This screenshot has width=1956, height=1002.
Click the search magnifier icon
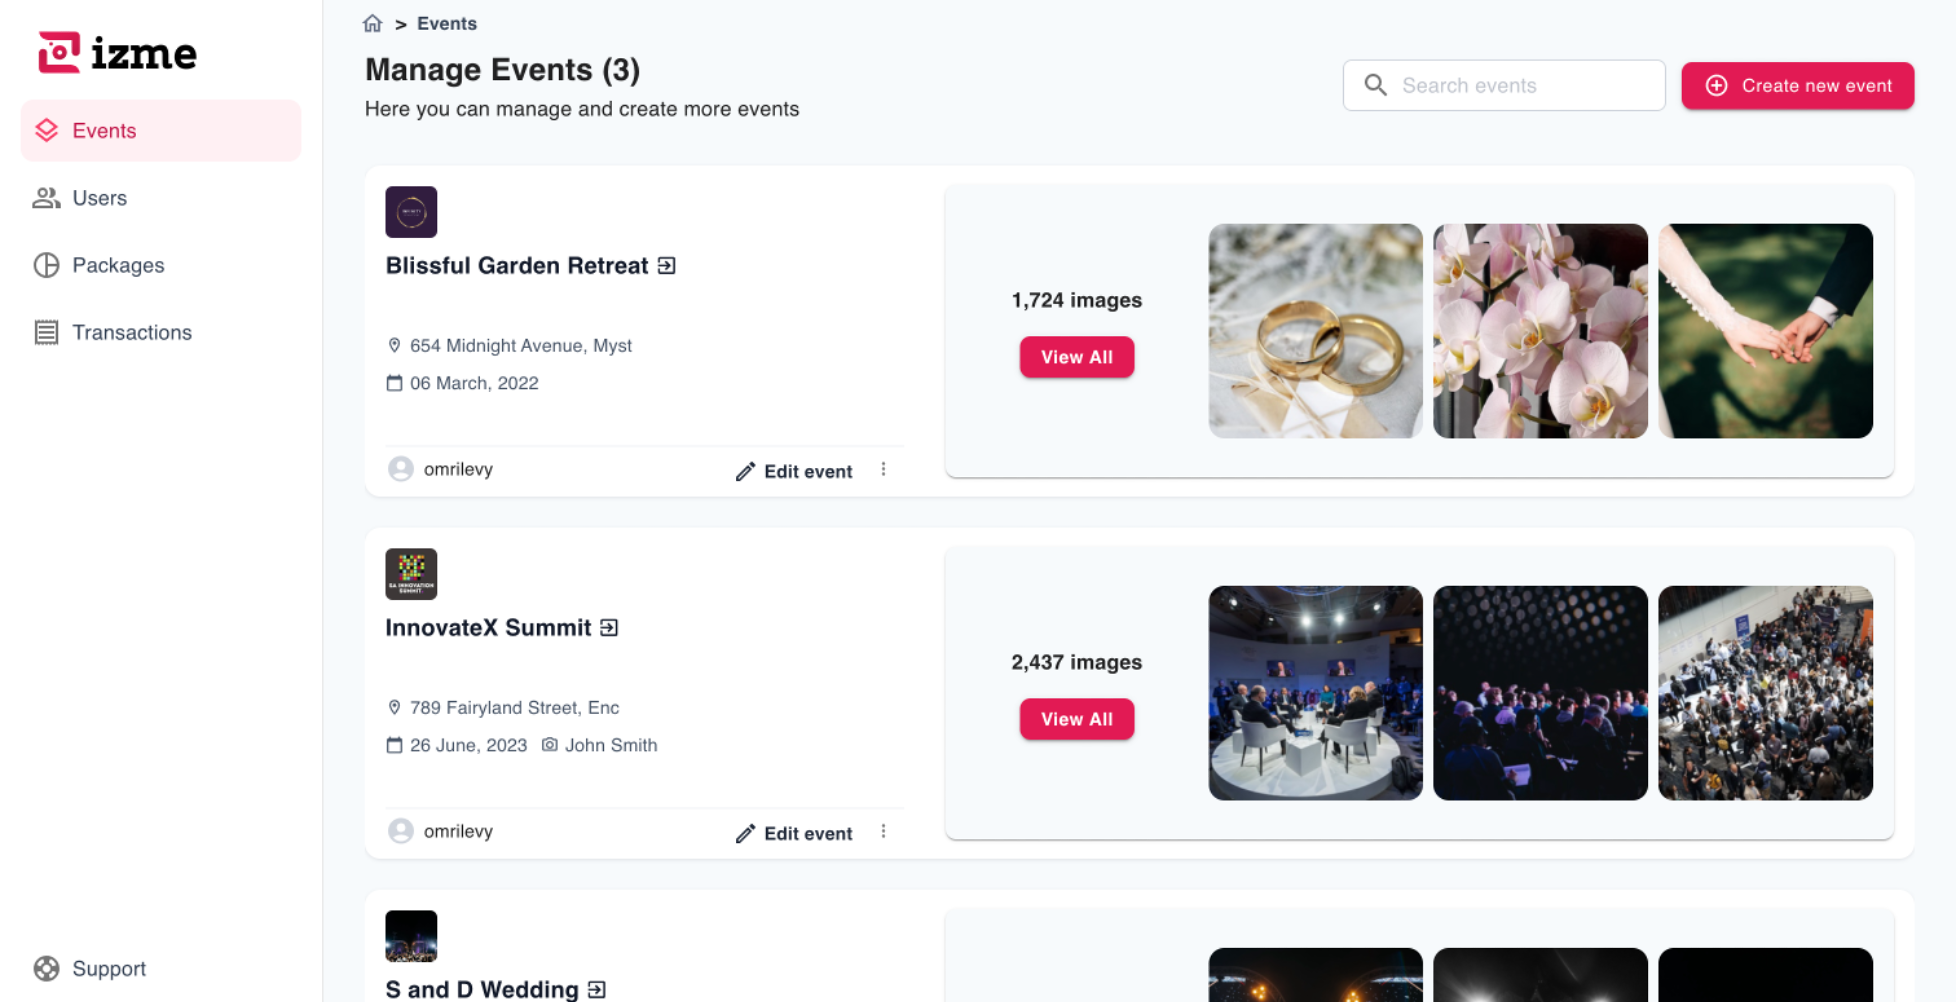pyautogui.click(x=1376, y=86)
